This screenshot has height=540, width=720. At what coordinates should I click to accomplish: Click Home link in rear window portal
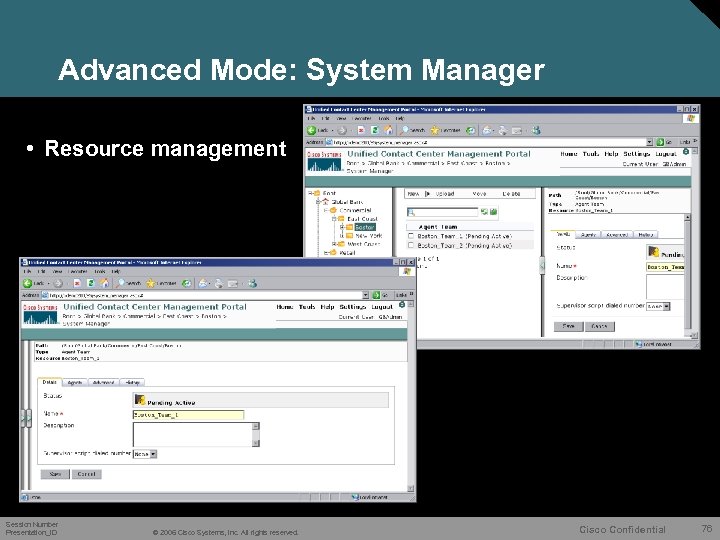(568, 154)
